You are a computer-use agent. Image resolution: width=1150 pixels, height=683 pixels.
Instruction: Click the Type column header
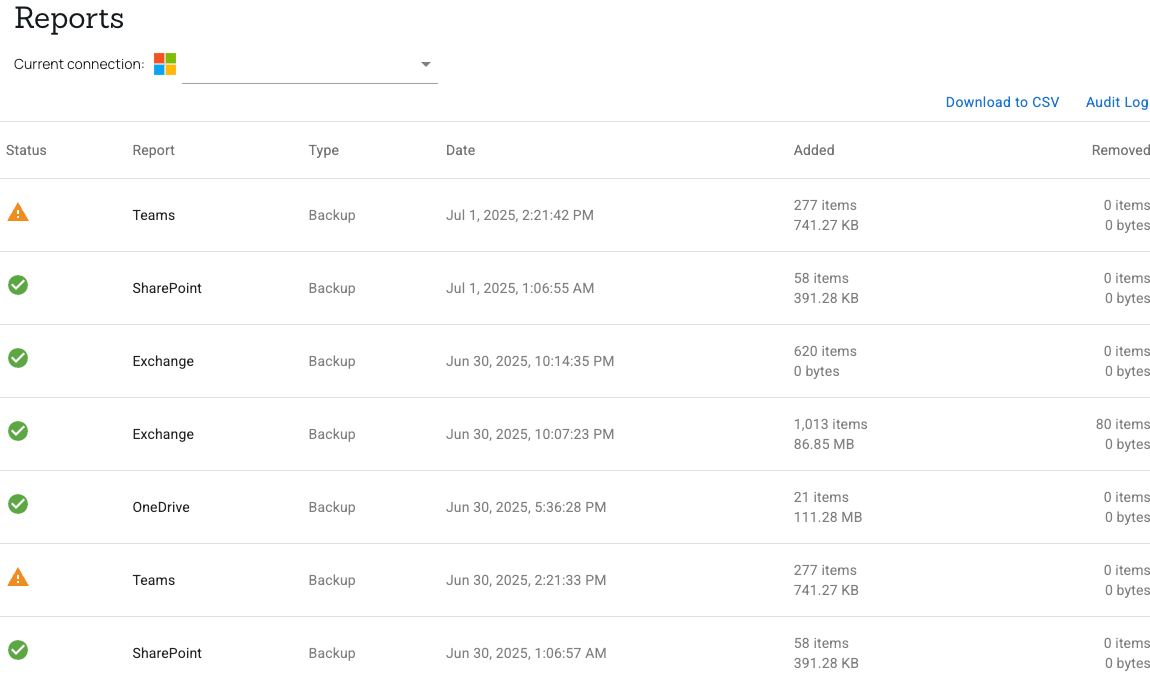(323, 150)
